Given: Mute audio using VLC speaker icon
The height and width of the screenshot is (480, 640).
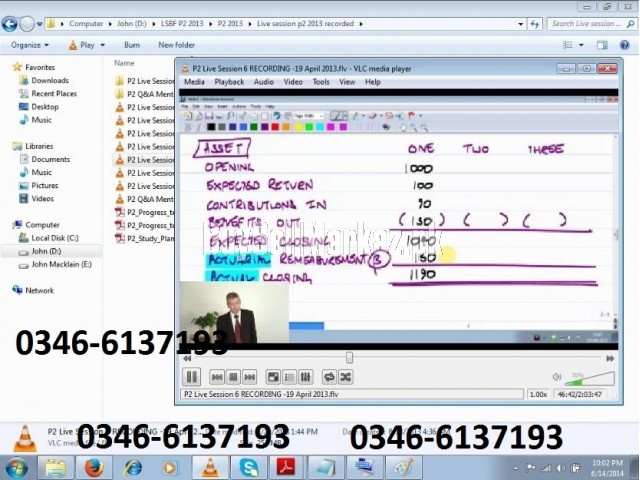Looking at the screenshot, I should tap(557, 378).
